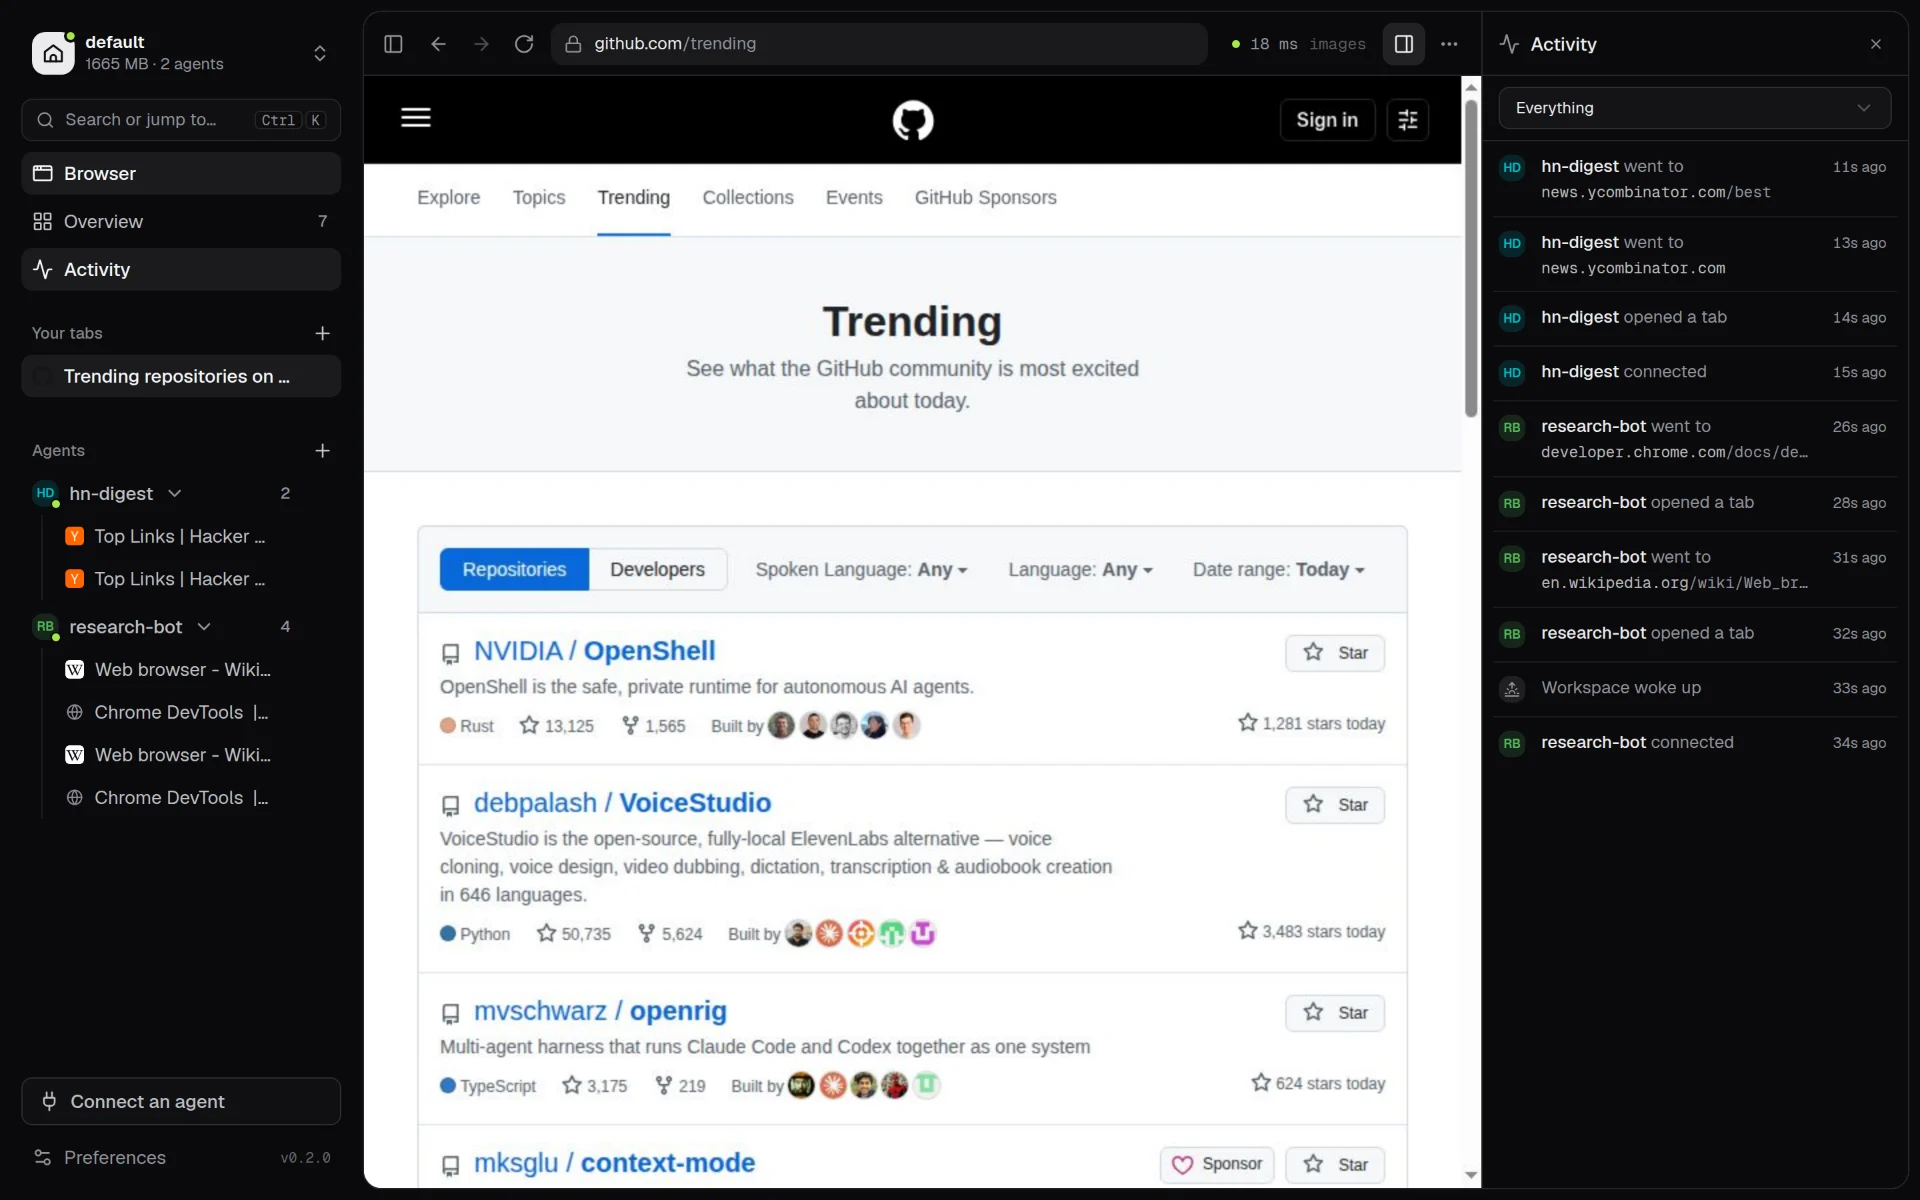Image resolution: width=1920 pixels, height=1200 pixels.
Task: Open first Web browser - Wiki tab
Action: coord(182,670)
